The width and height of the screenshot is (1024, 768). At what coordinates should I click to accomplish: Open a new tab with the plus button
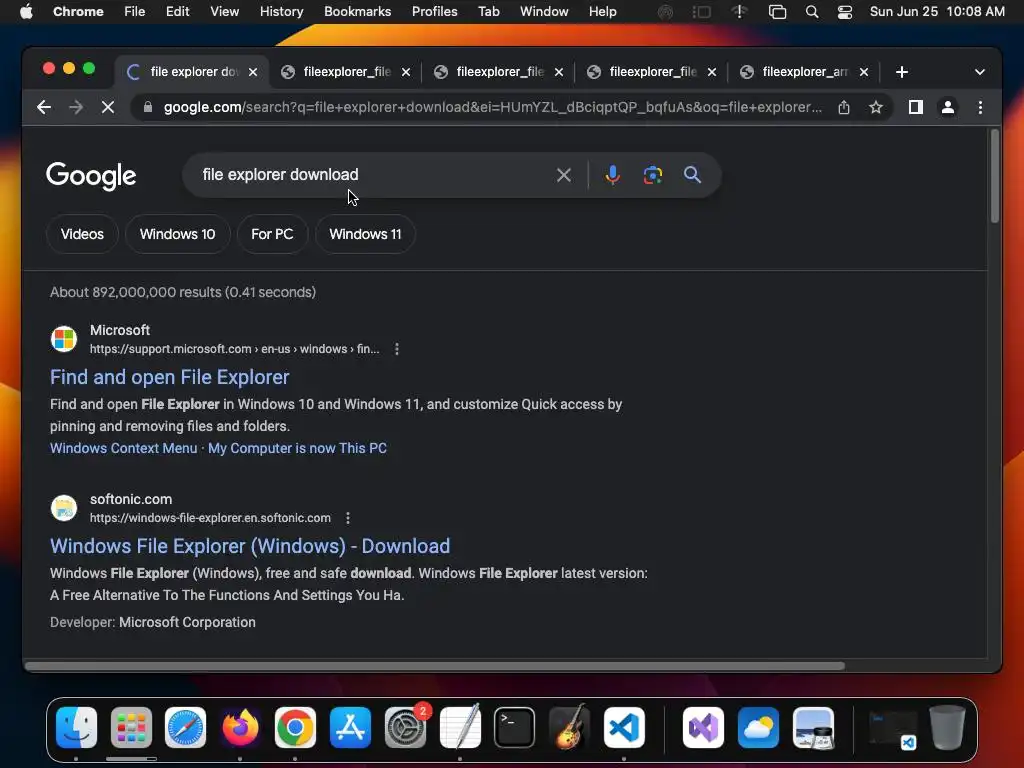(x=902, y=72)
